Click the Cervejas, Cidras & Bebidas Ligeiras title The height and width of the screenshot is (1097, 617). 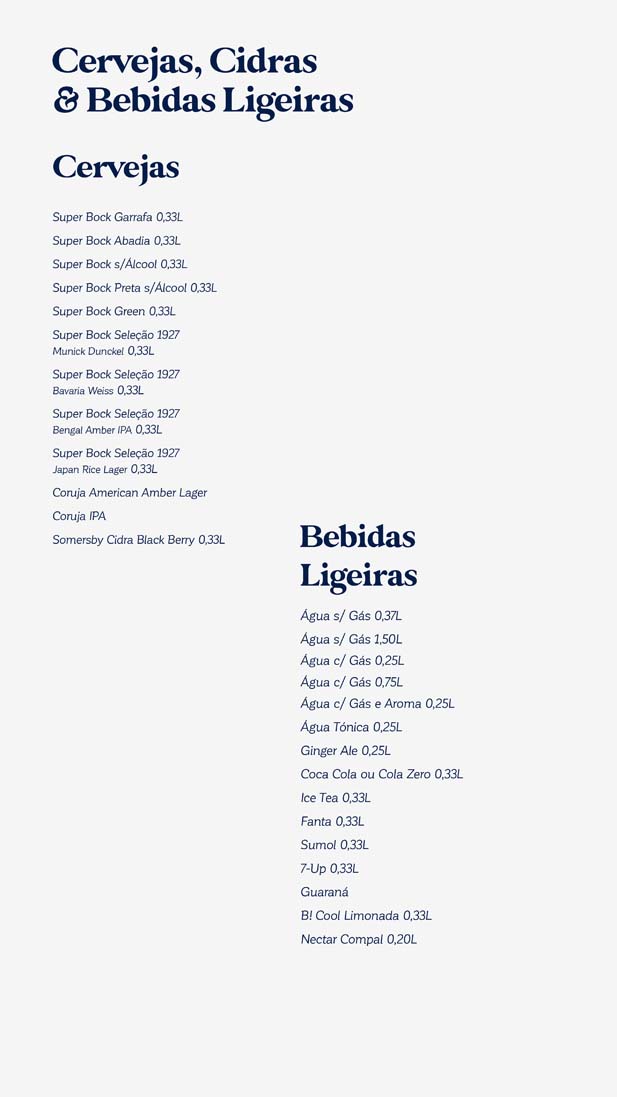click(x=202, y=81)
